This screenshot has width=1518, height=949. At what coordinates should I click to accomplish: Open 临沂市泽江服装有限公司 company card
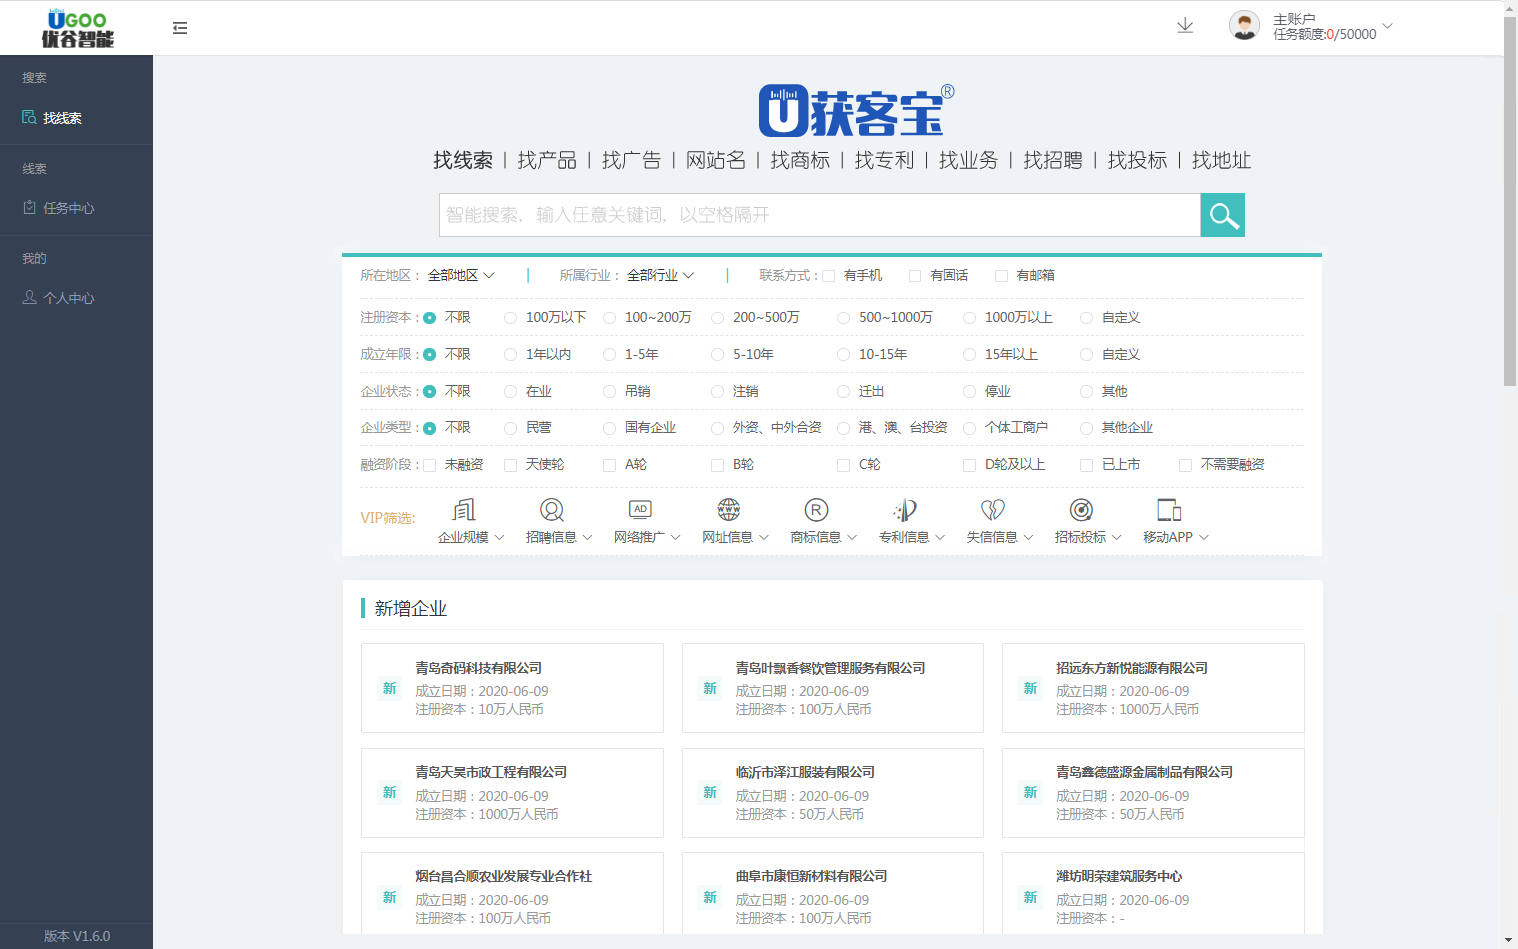tap(833, 793)
